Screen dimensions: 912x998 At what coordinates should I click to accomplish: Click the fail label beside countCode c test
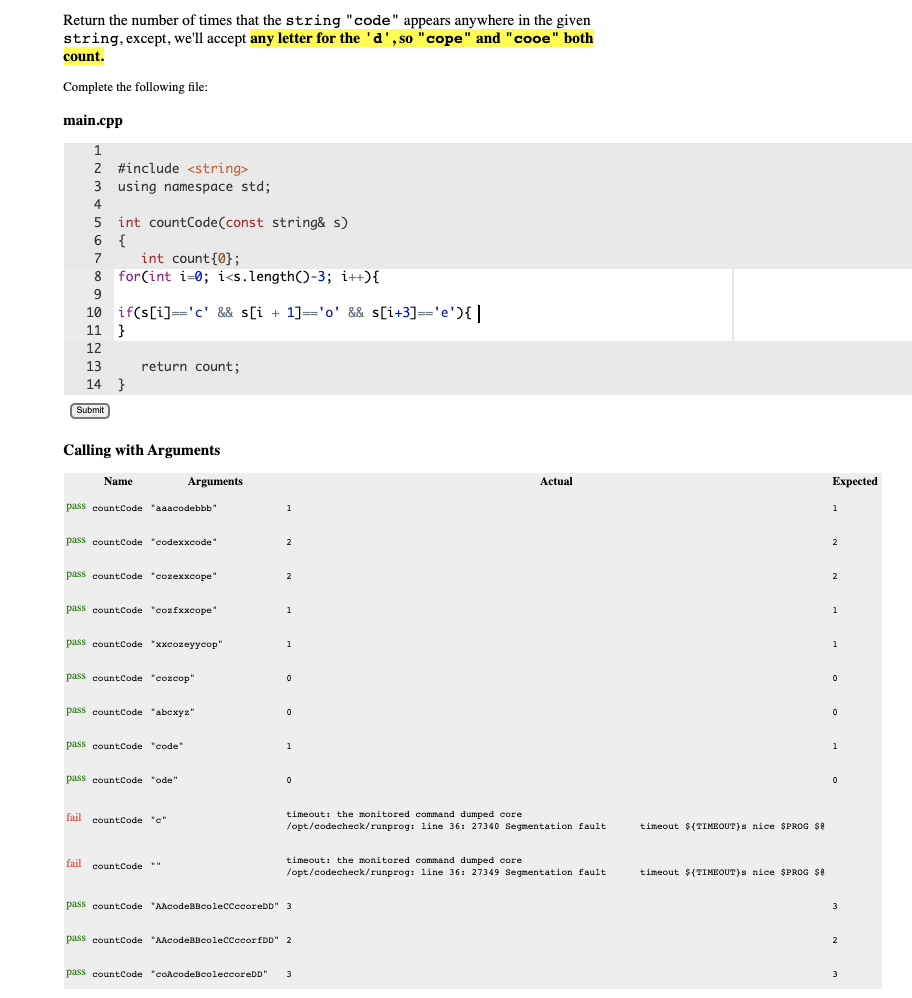pos(73,819)
